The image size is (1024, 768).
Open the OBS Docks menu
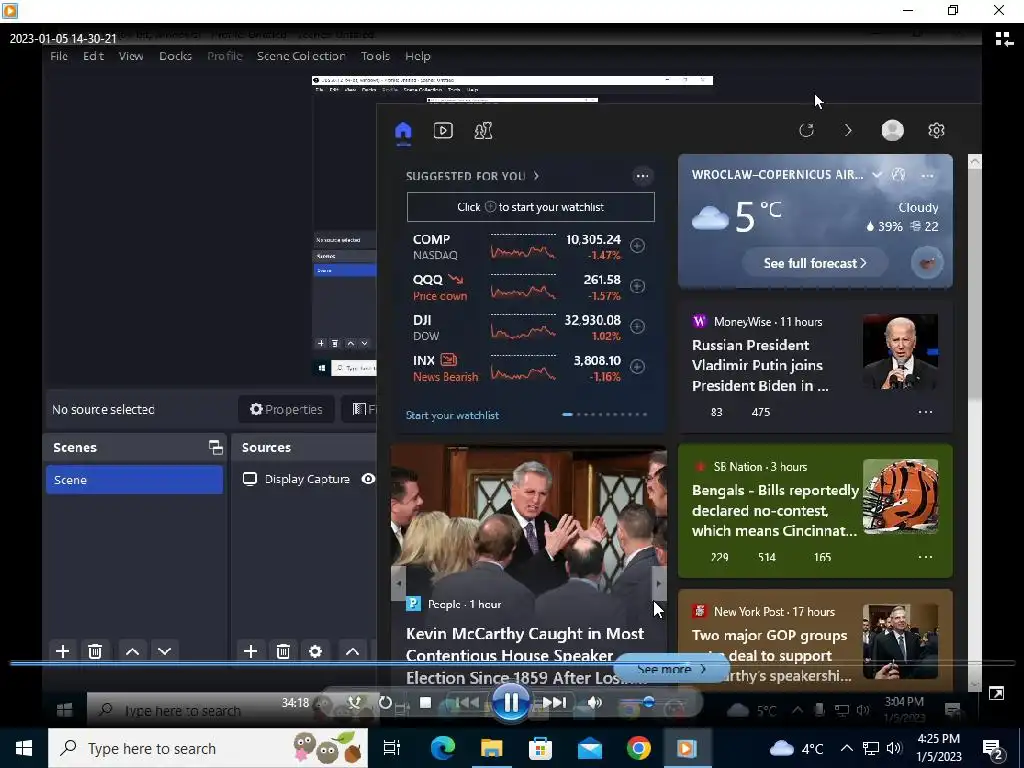pyautogui.click(x=176, y=56)
